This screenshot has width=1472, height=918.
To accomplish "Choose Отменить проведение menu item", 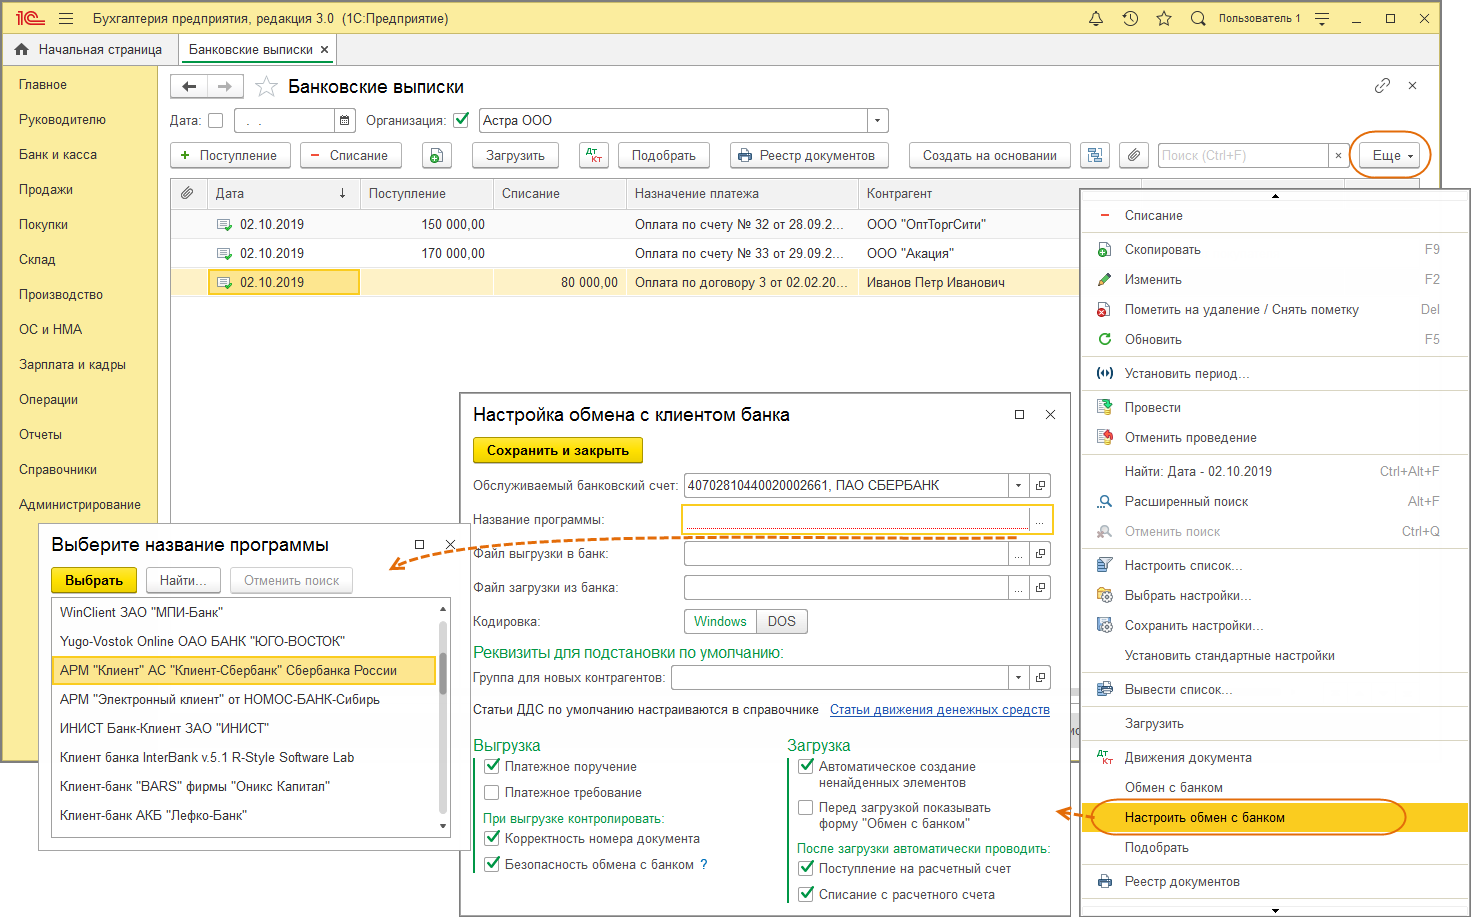I will [1275, 437].
